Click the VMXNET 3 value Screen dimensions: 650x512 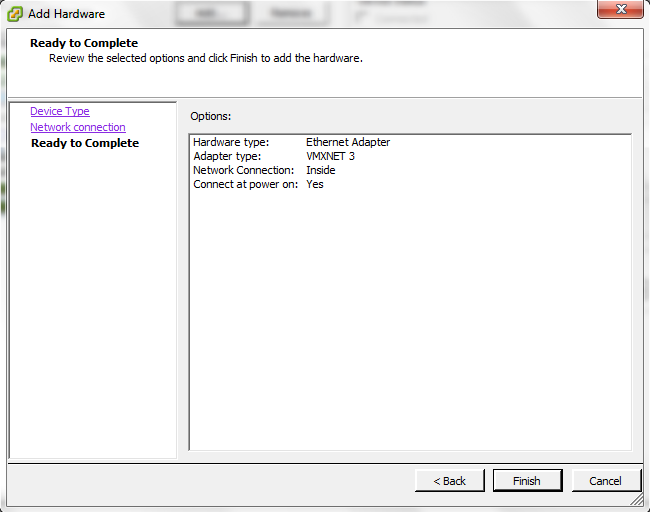point(330,156)
